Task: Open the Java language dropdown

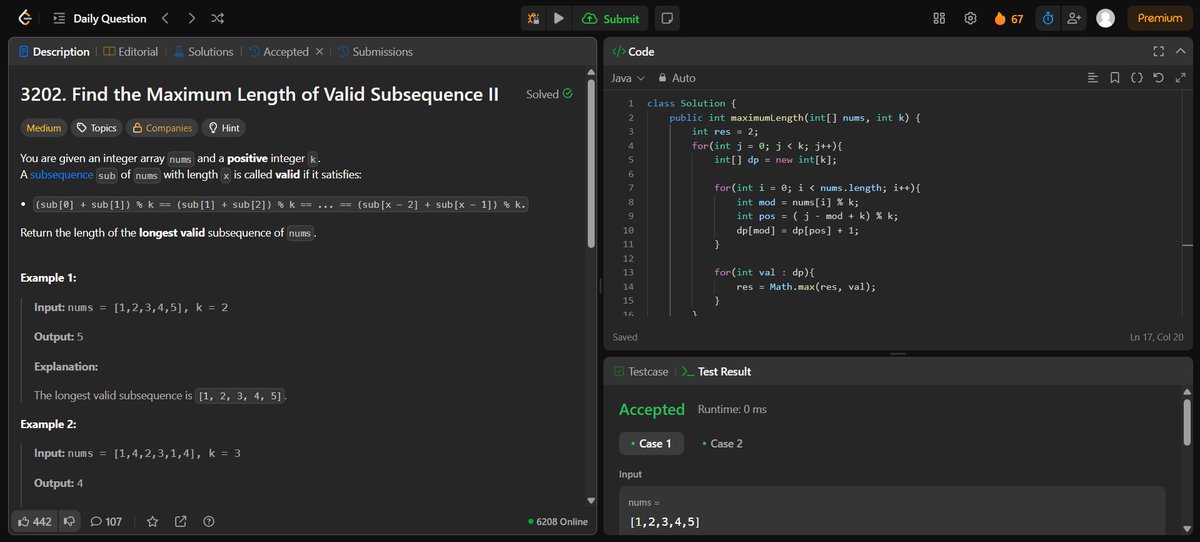Action: pos(628,78)
